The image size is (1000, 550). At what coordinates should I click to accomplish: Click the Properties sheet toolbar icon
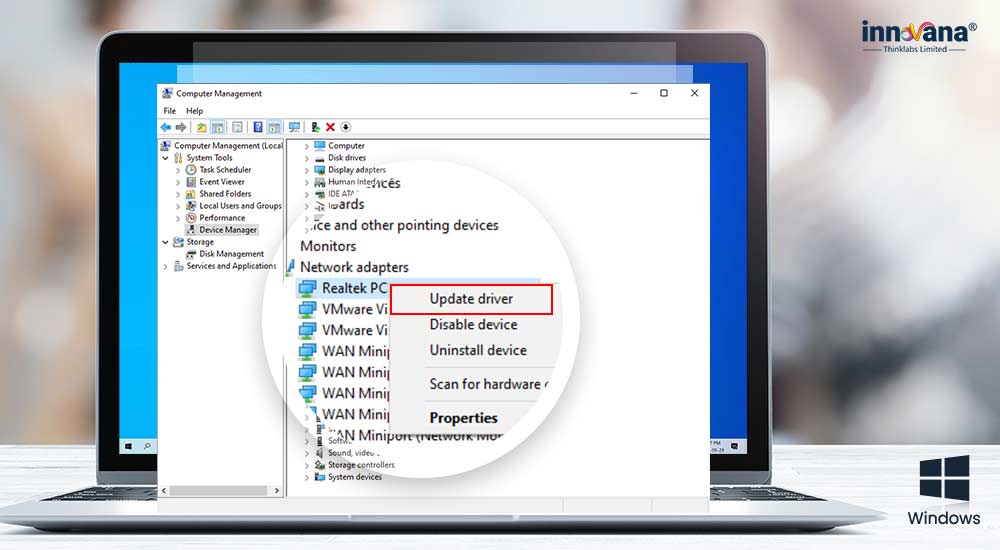tap(237, 128)
